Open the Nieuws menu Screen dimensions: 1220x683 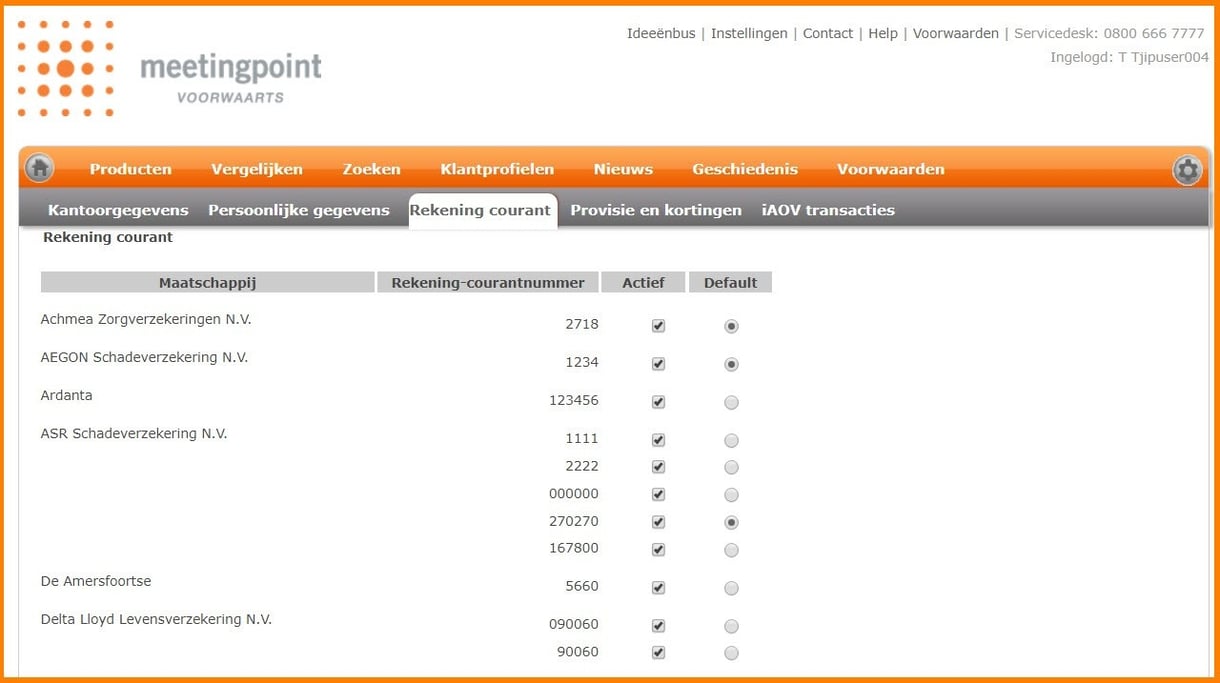click(x=623, y=169)
